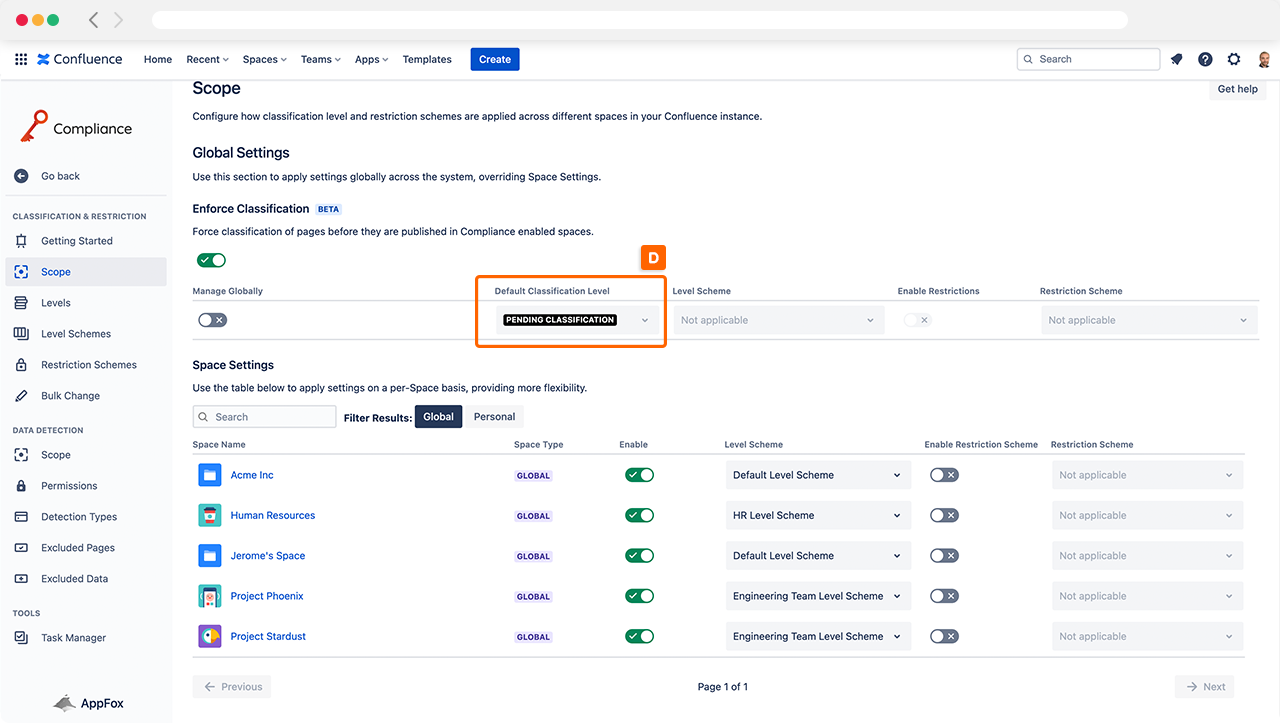Open the settings gear icon
Viewport: 1280px width, 723px height.
point(1234,59)
